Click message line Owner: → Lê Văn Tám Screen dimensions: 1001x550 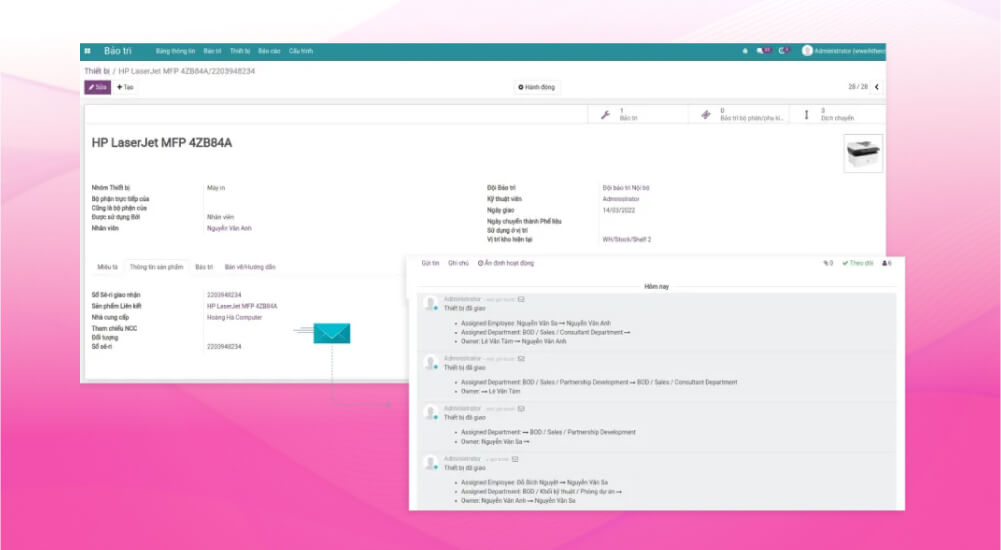pos(490,391)
